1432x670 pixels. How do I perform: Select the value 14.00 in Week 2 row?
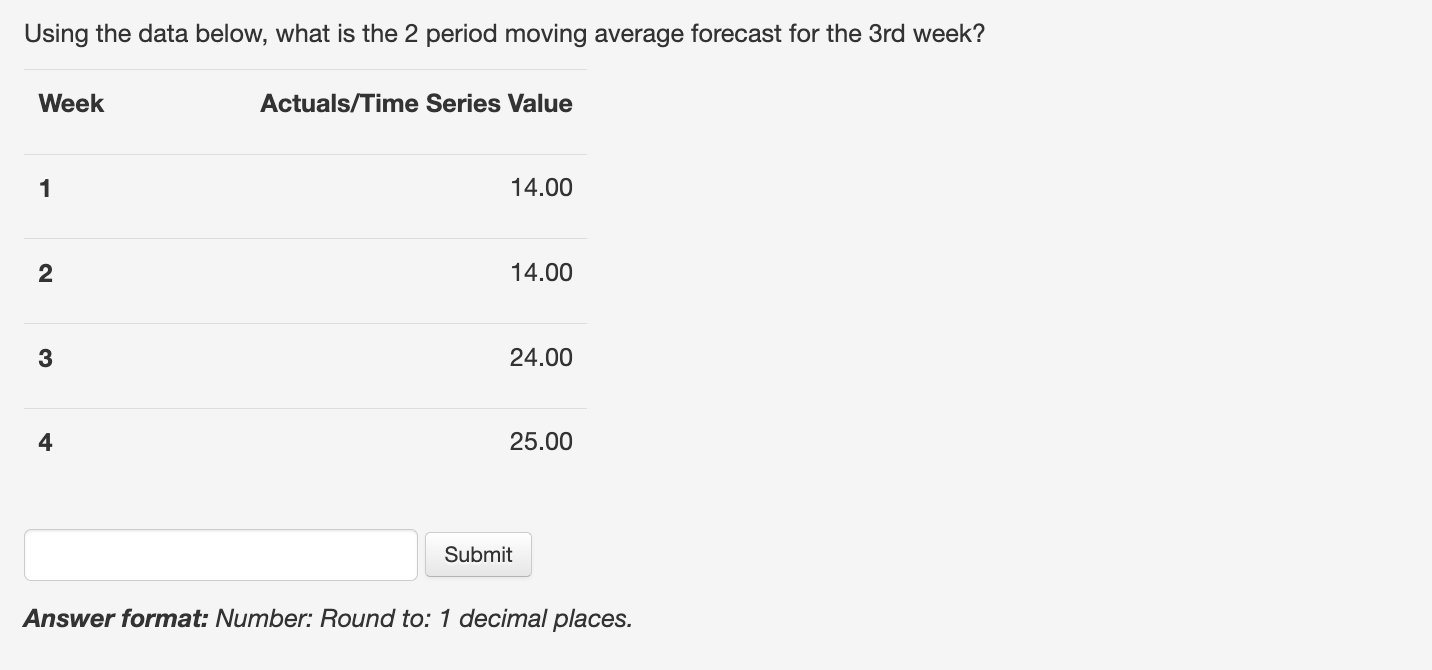coord(541,272)
